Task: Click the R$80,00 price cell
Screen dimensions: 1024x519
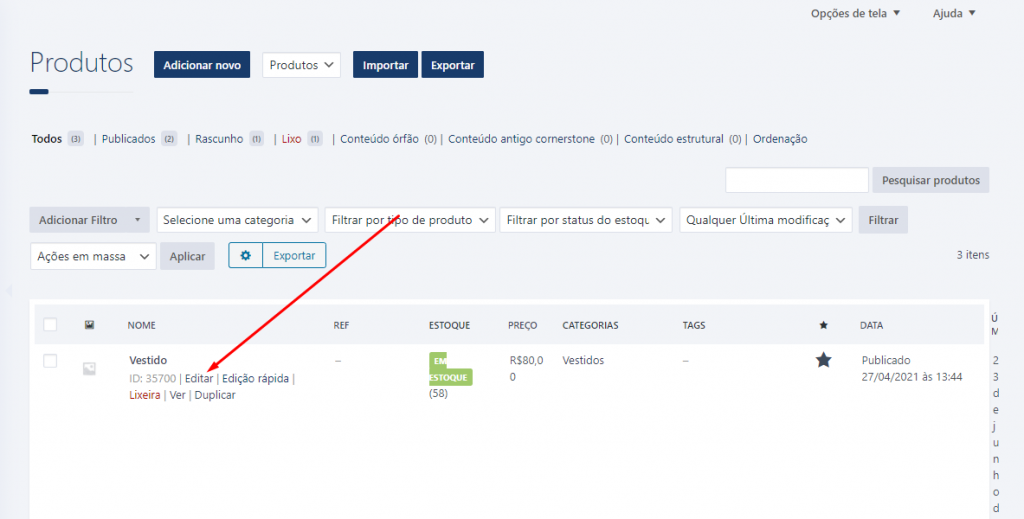Action: (x=526, y=368)
